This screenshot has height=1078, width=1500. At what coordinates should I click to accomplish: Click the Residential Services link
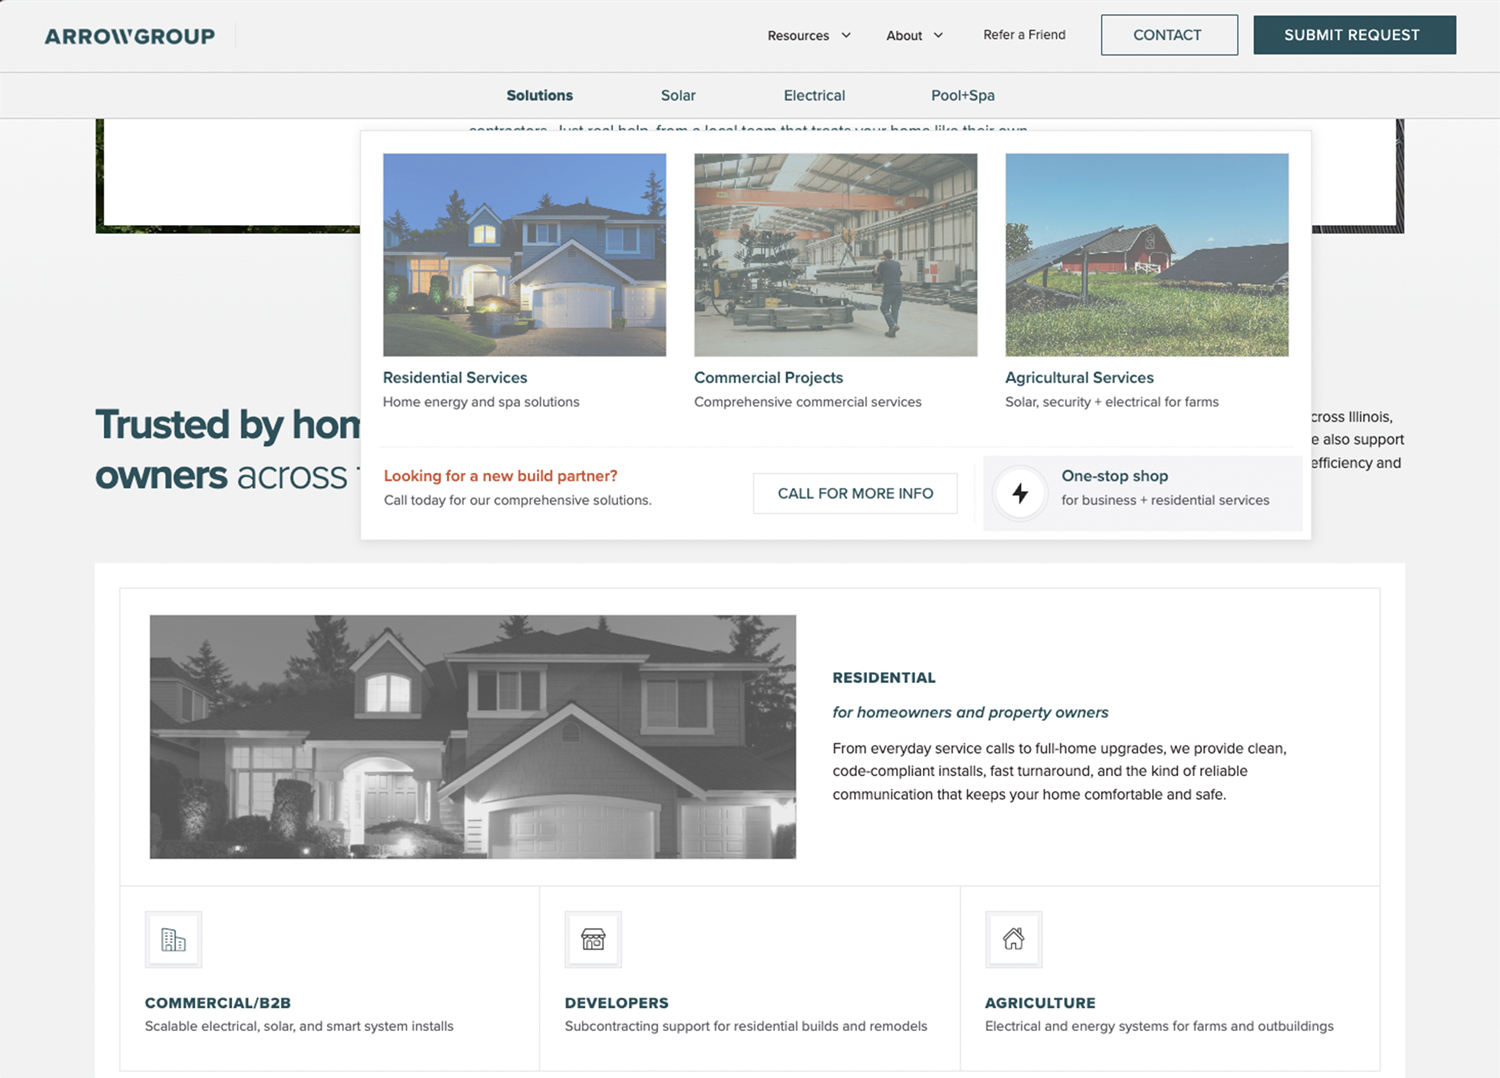455,377
